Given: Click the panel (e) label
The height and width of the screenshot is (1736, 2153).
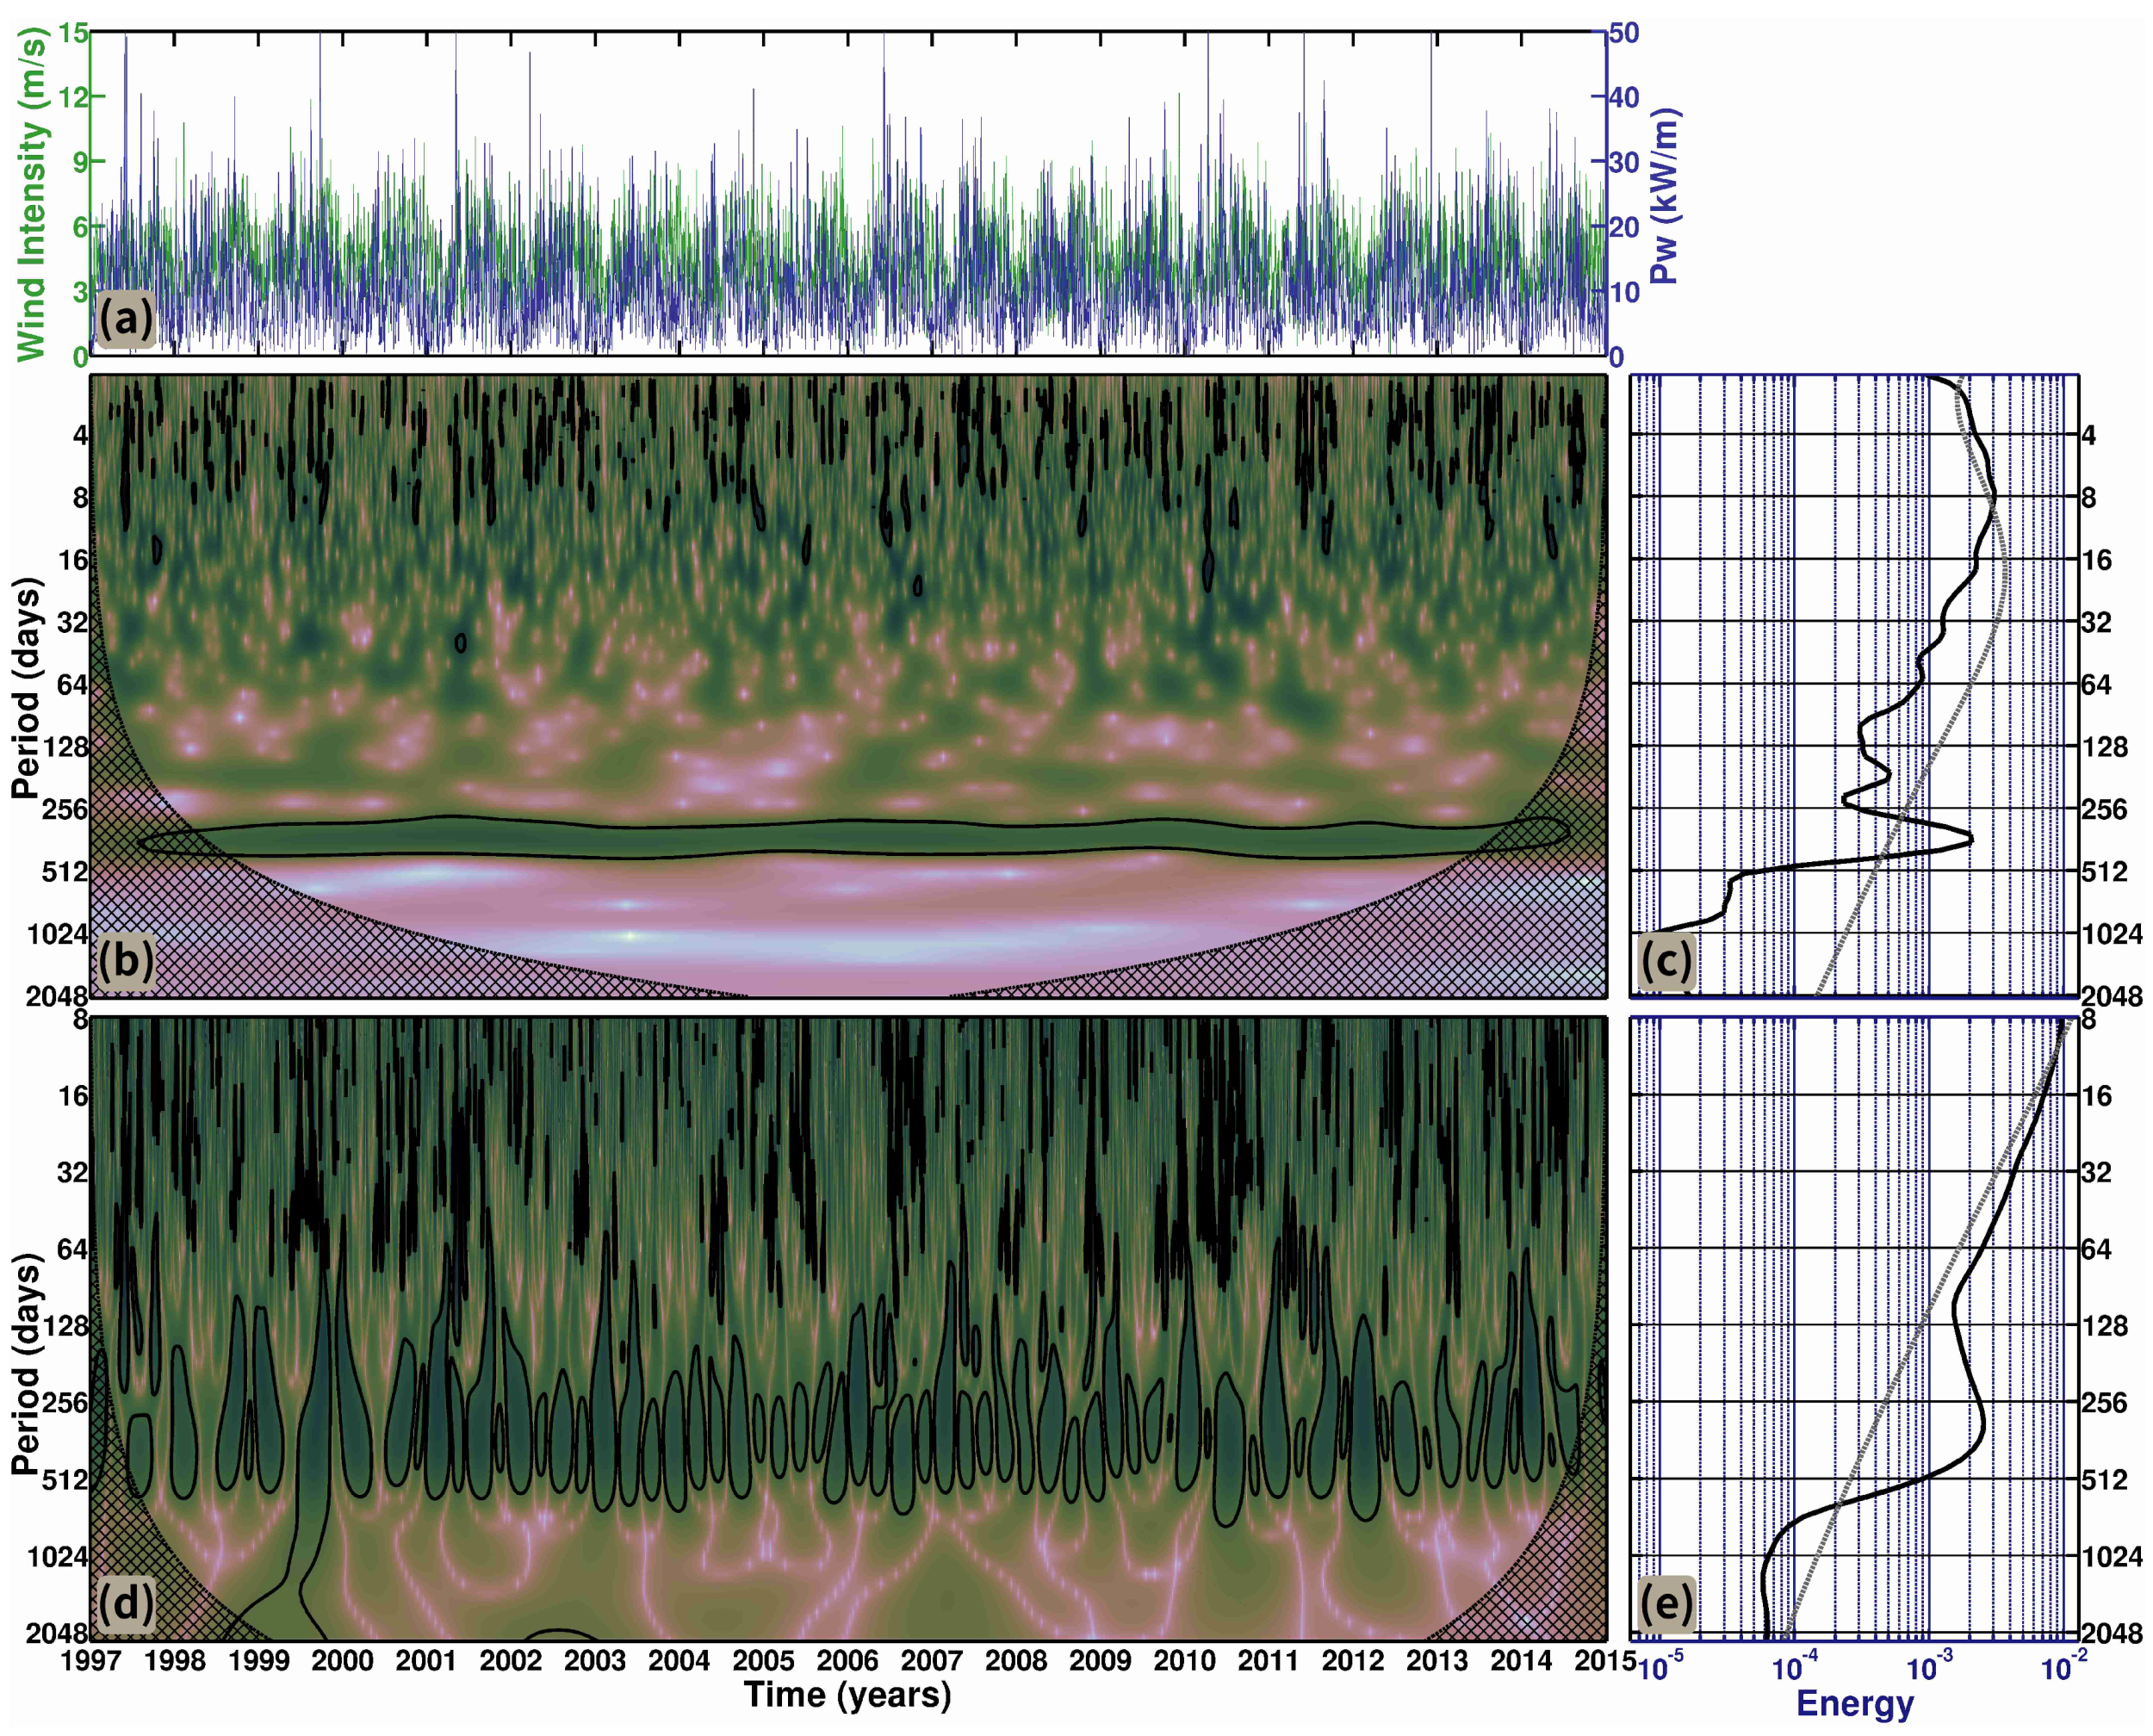Looking at the screenshot, I should 1667,1603.
